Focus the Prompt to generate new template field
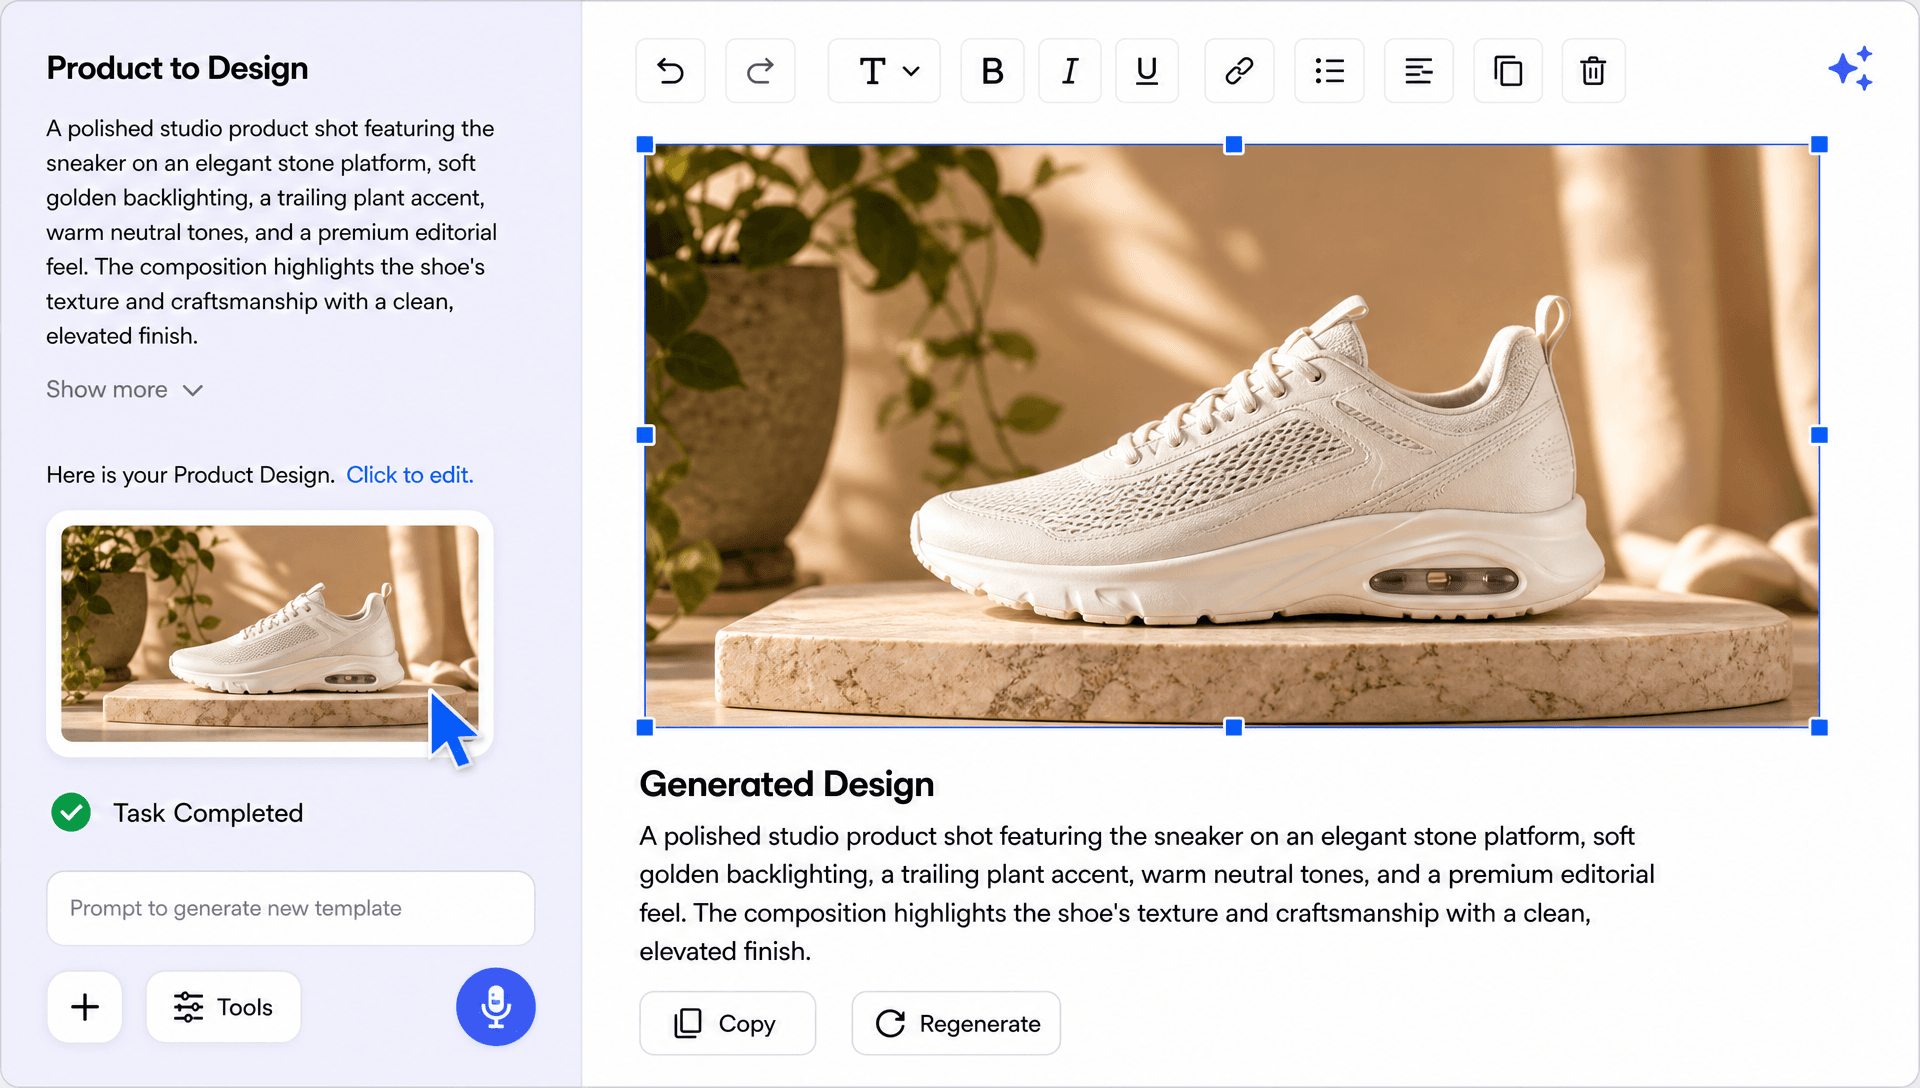Image resolution: width=1920 pixels, height=1088 pixels. click(x=291, y=908)
